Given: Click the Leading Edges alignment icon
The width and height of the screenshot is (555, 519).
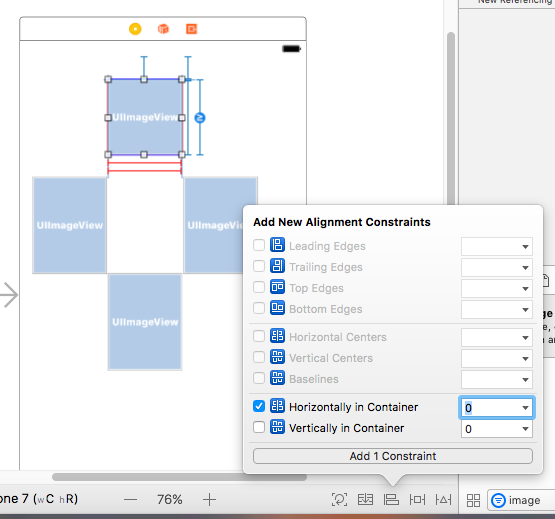Looking at the screenshot, I should (x=278, y=245).
